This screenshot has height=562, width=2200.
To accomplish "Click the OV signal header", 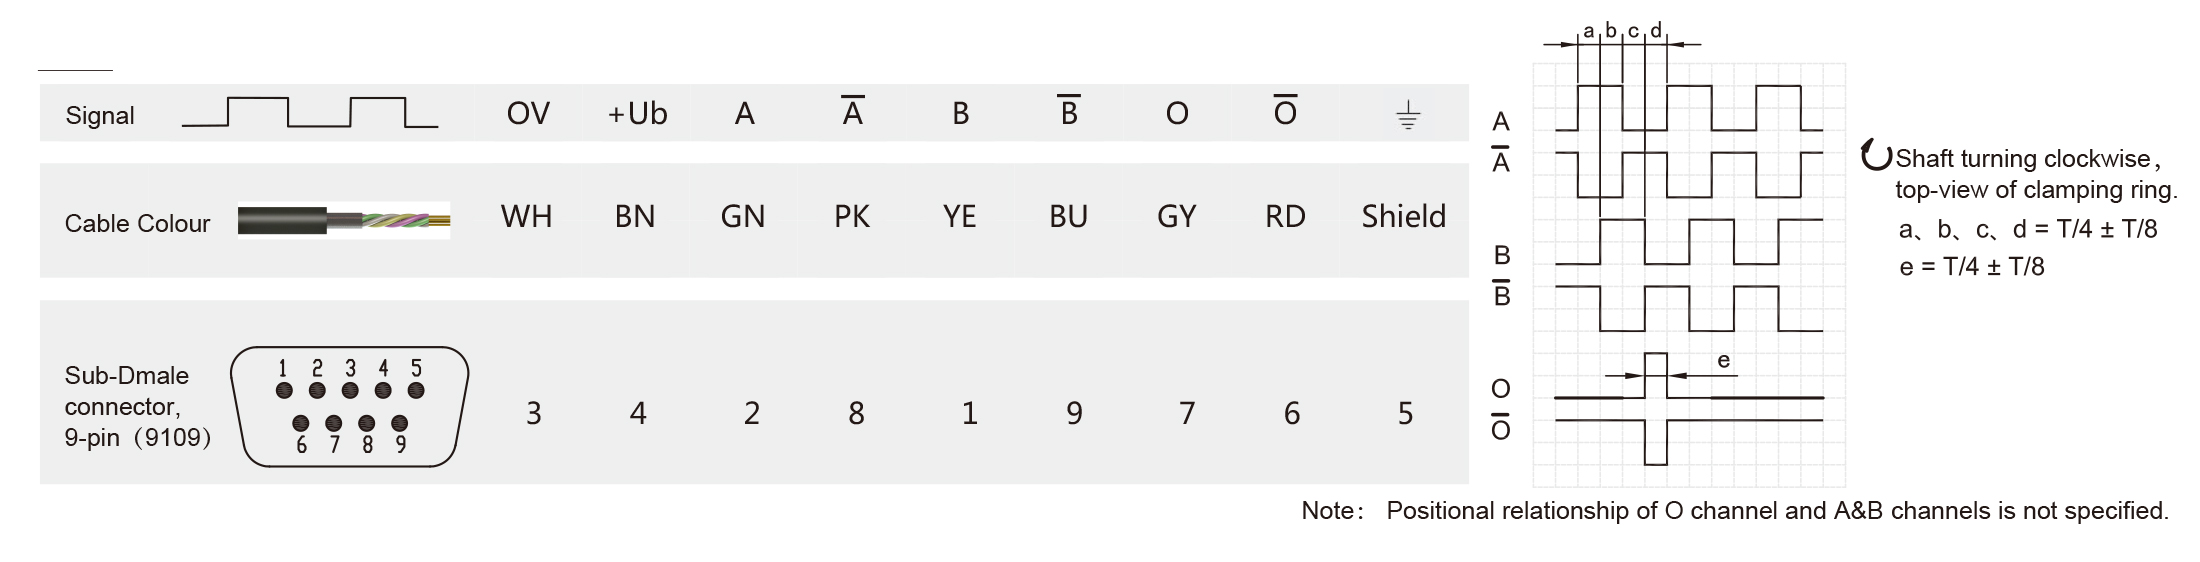I will click(x=528, y=114).
